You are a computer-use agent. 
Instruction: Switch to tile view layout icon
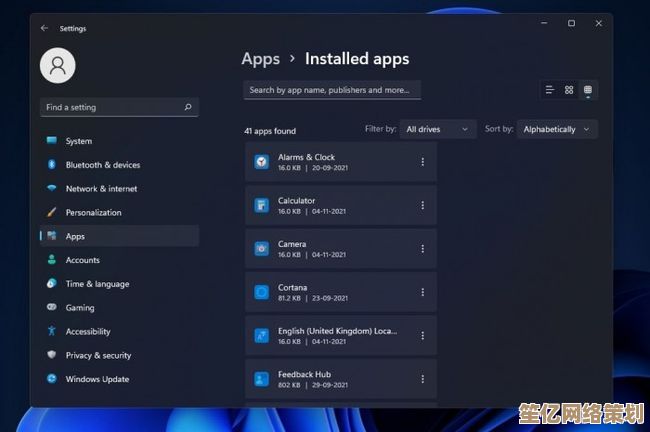click(588, 90)
